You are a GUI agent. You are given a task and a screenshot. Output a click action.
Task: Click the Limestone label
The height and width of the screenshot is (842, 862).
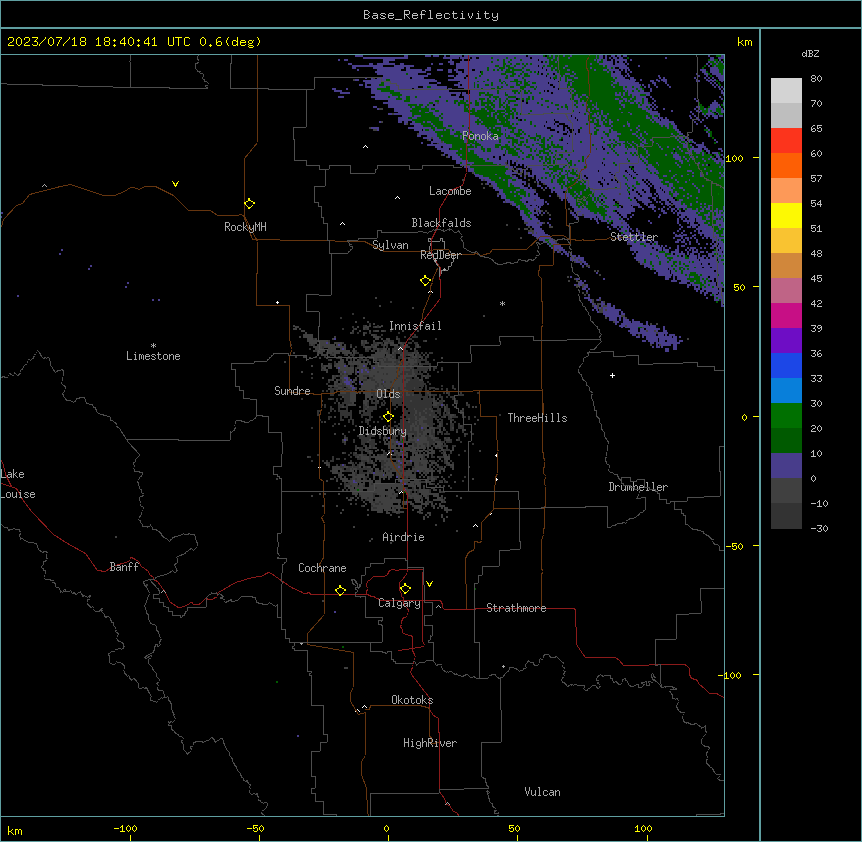pyautogui.click(x=153, y=356)
